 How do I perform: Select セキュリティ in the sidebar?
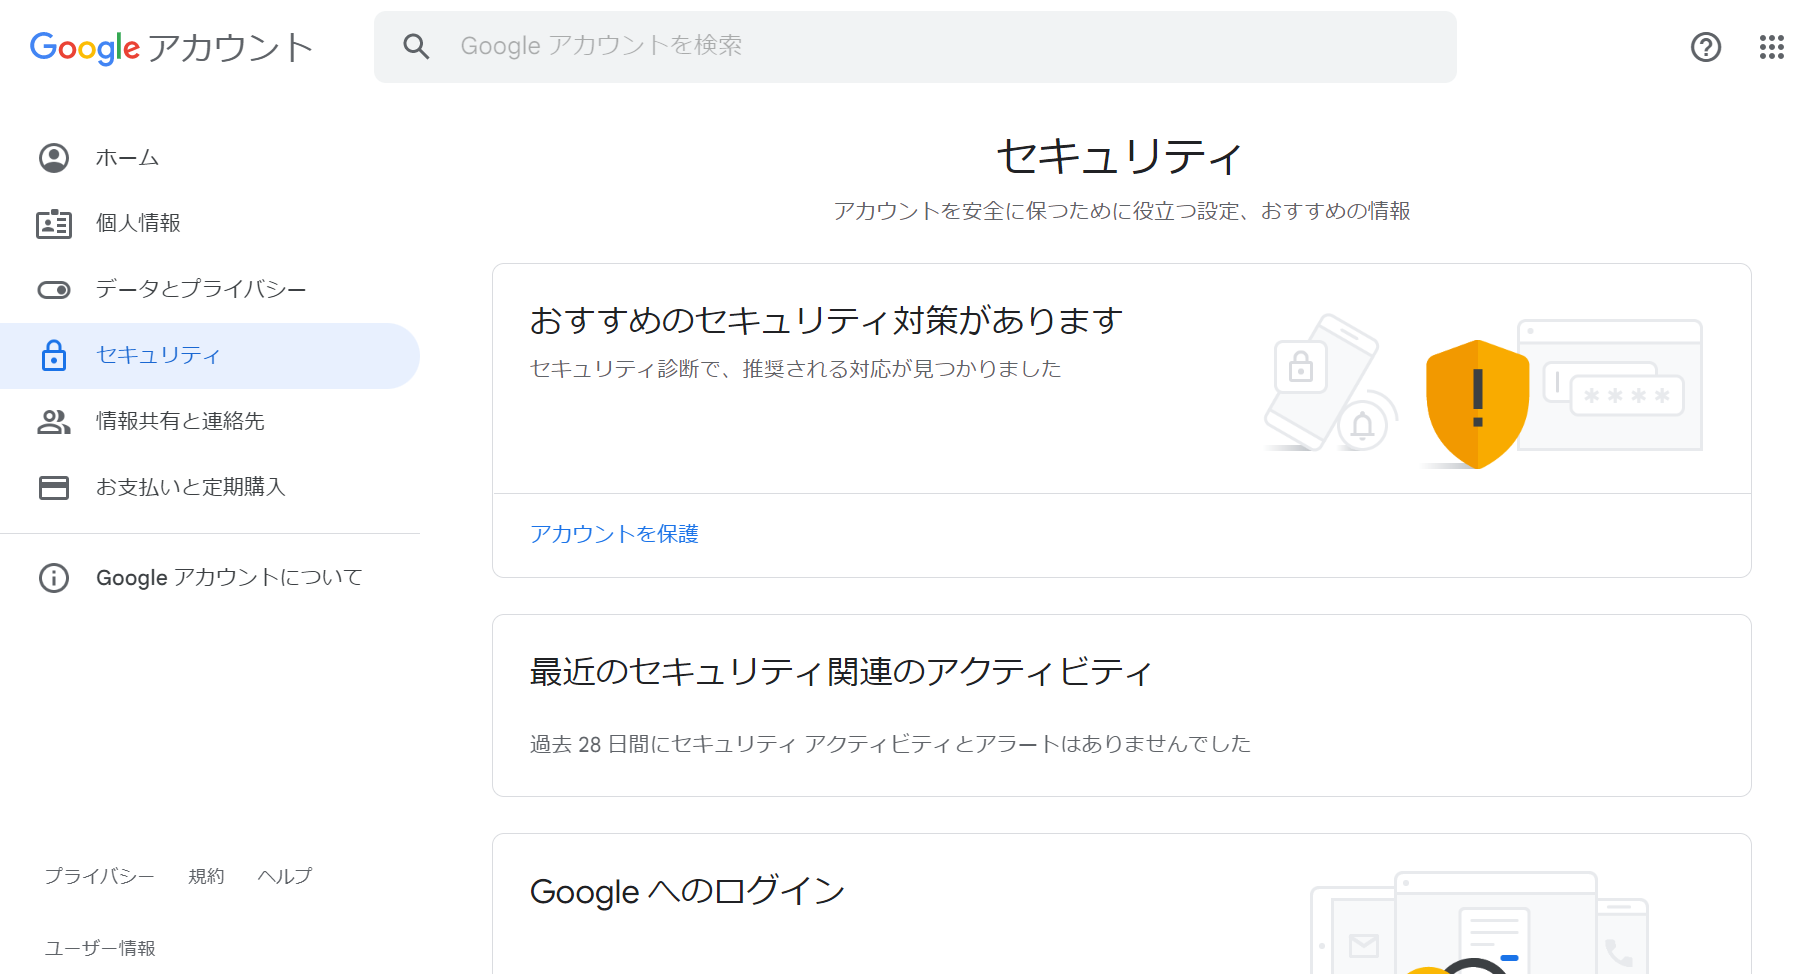[158, 355]
